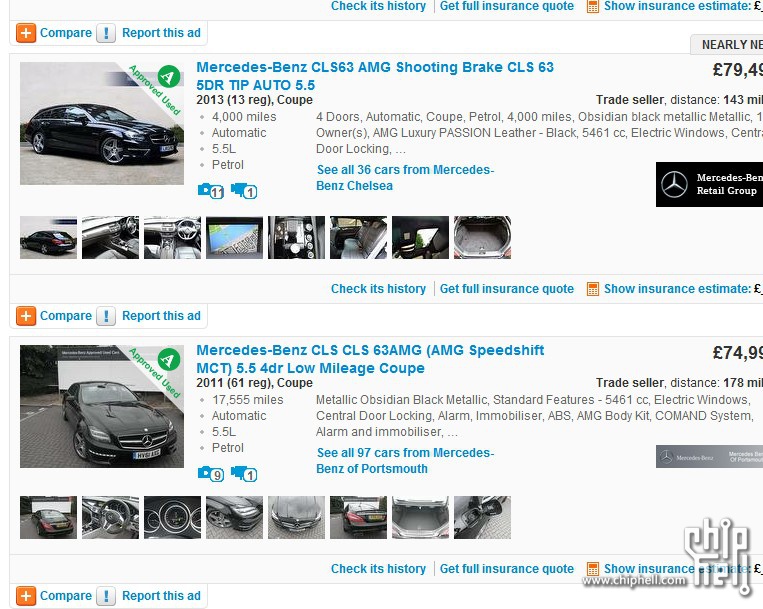Open the video icon for Shooting Brake listing
763x609 pixels.
tap(244, 191)
